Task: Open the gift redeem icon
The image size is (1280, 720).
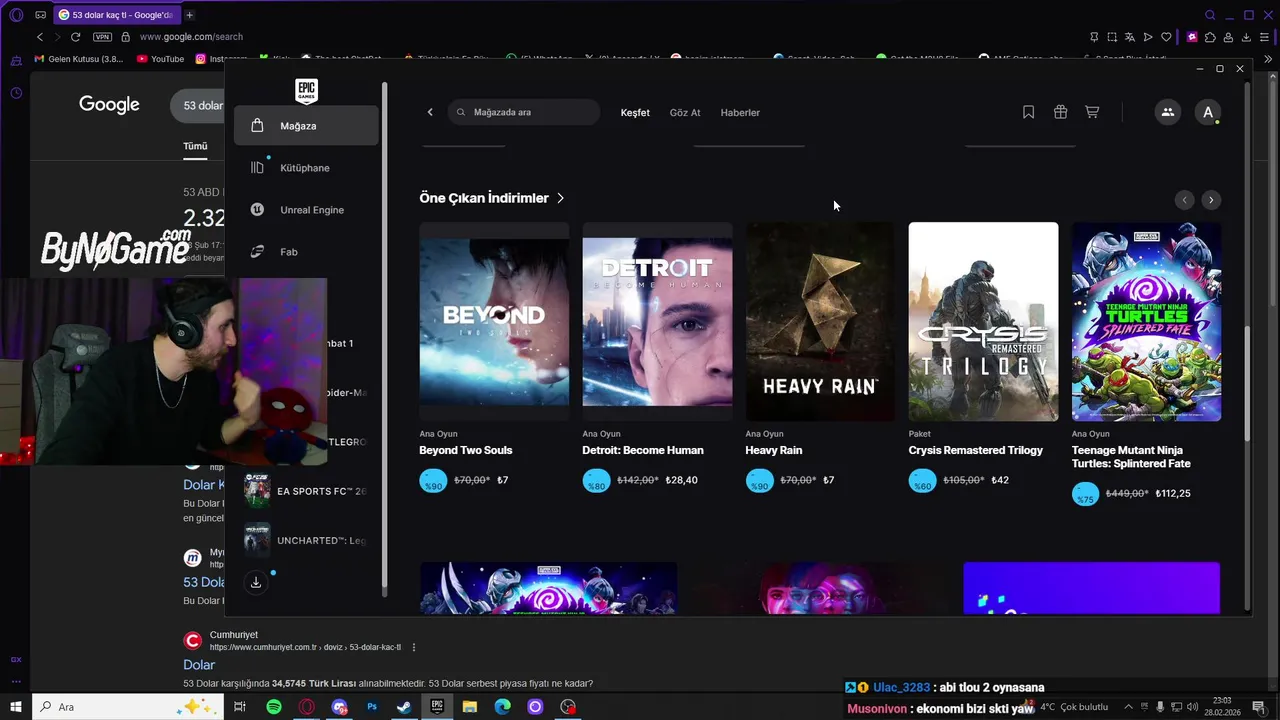Action: 1060,112
